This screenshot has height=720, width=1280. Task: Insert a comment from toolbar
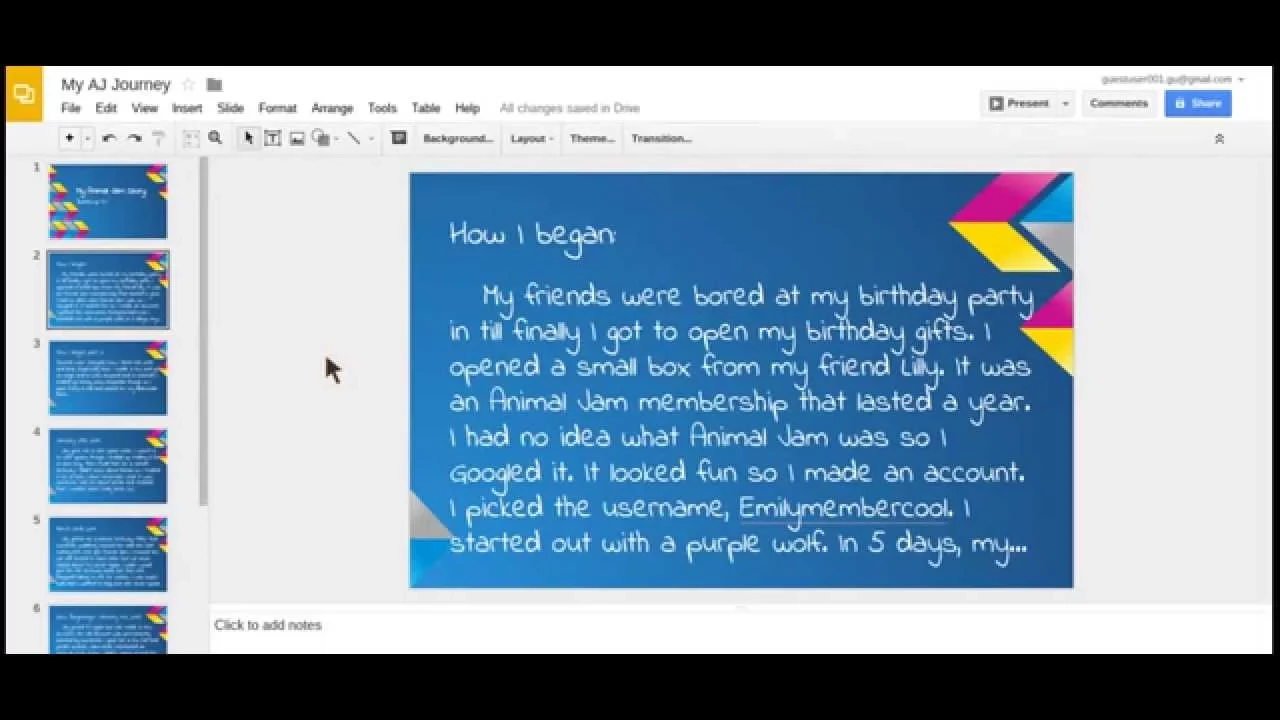tap(398, 139)
